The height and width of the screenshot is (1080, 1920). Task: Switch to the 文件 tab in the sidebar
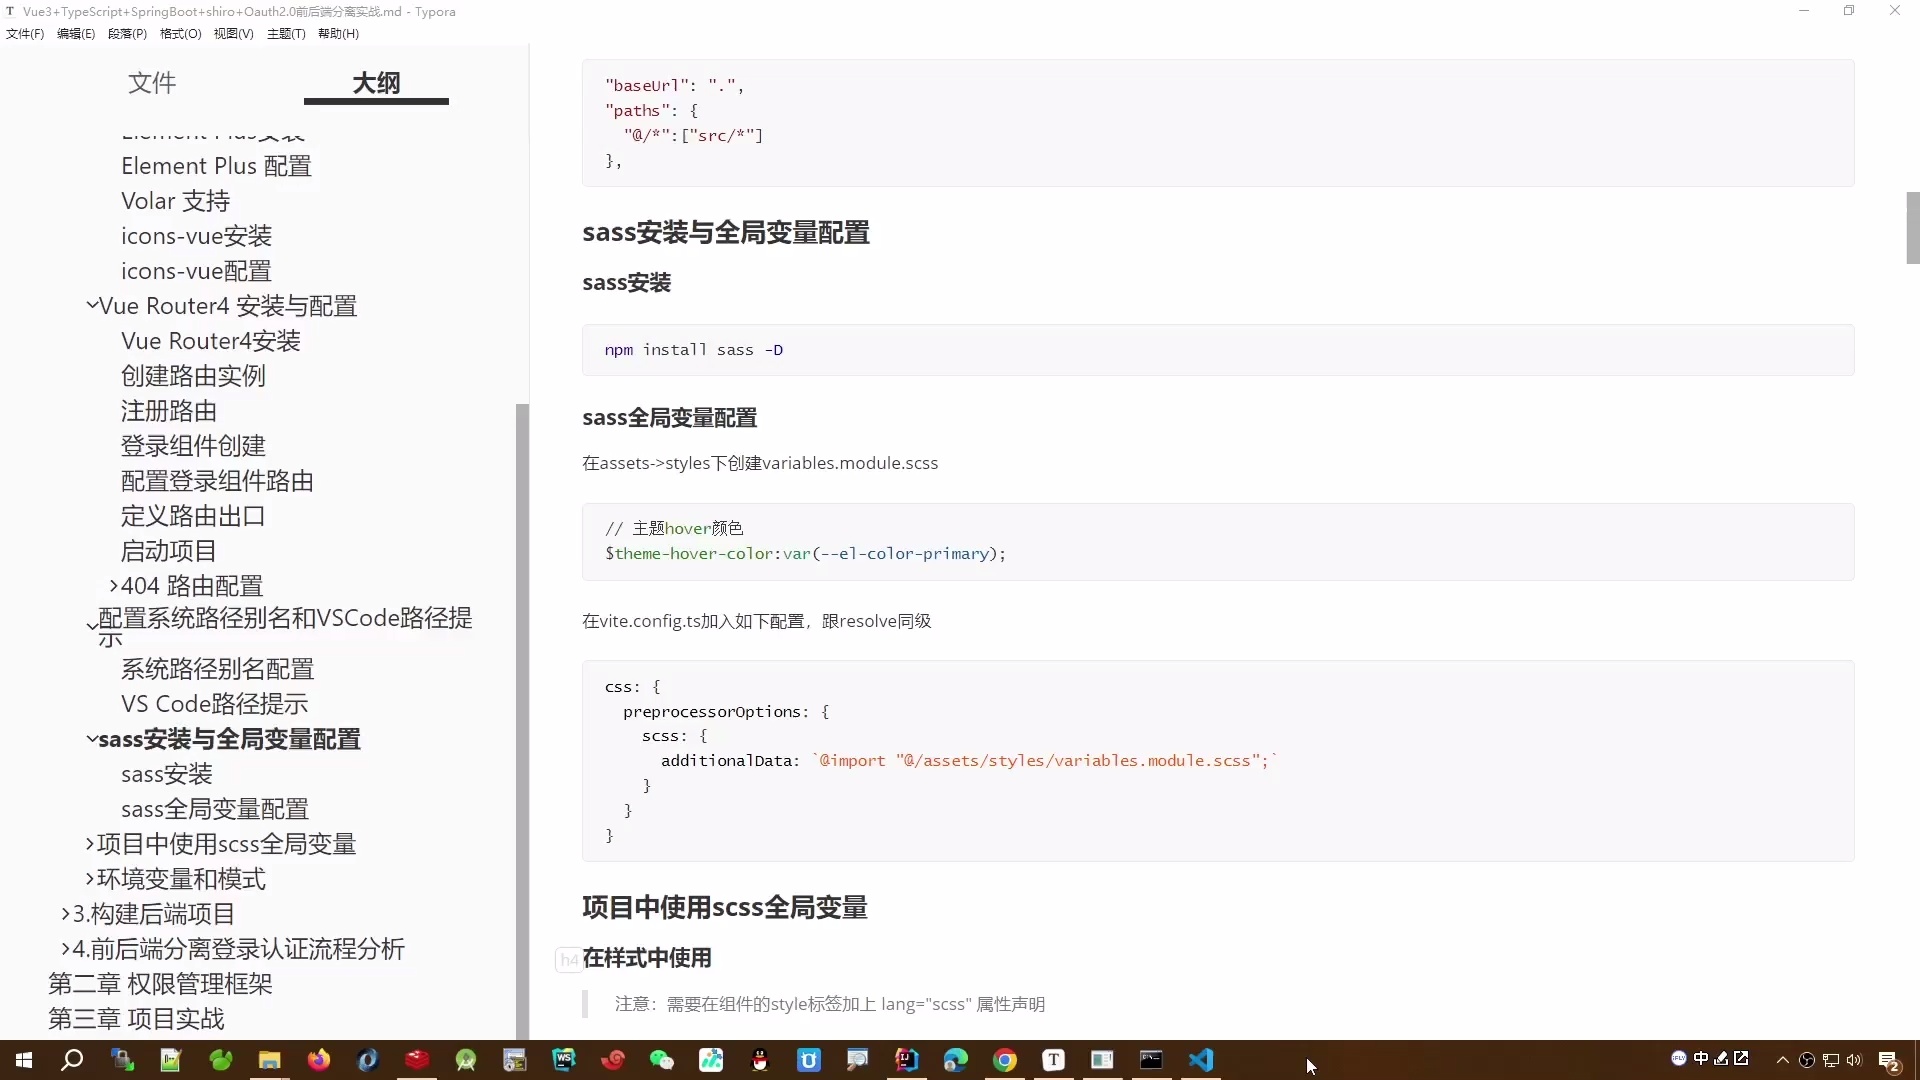coord(151,83)
